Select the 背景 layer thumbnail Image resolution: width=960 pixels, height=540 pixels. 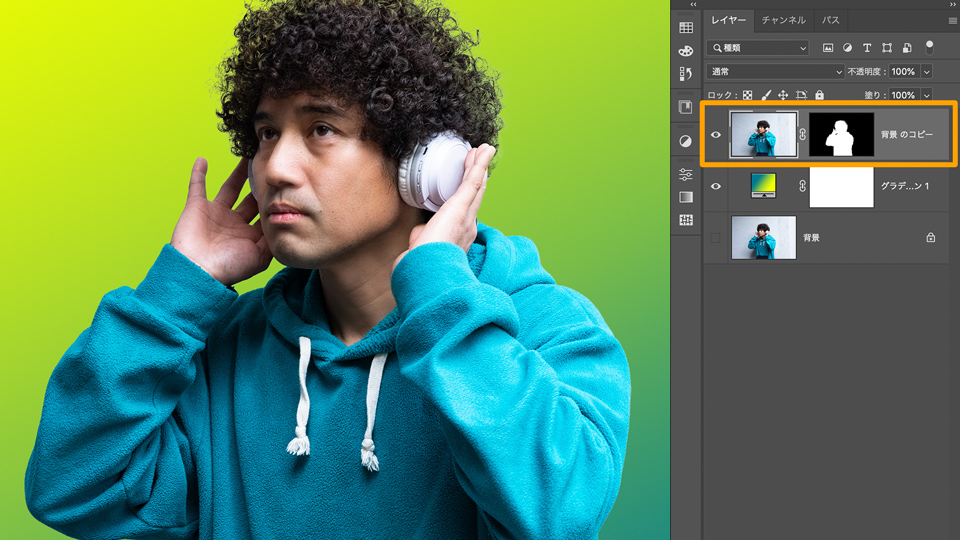click(x=764, y=238)
